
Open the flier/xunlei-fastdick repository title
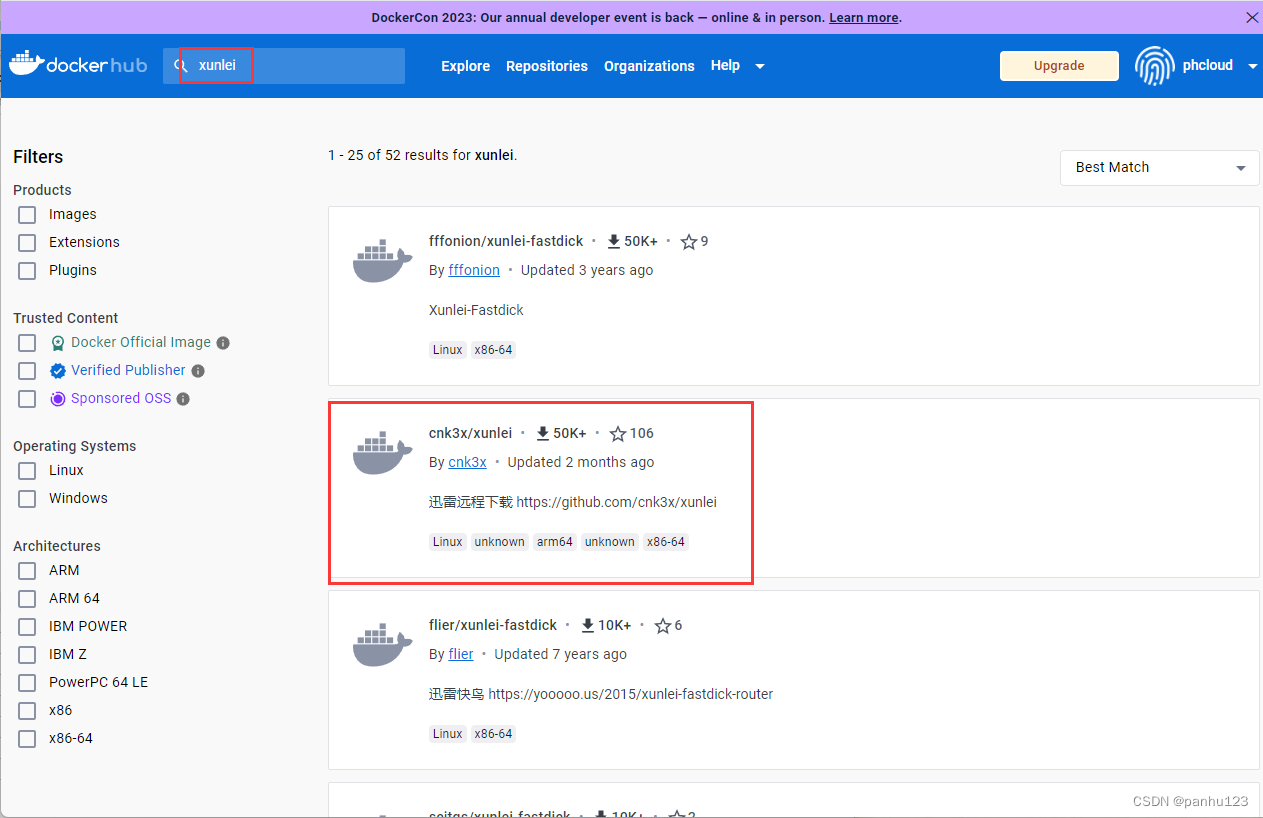[493, 625]
